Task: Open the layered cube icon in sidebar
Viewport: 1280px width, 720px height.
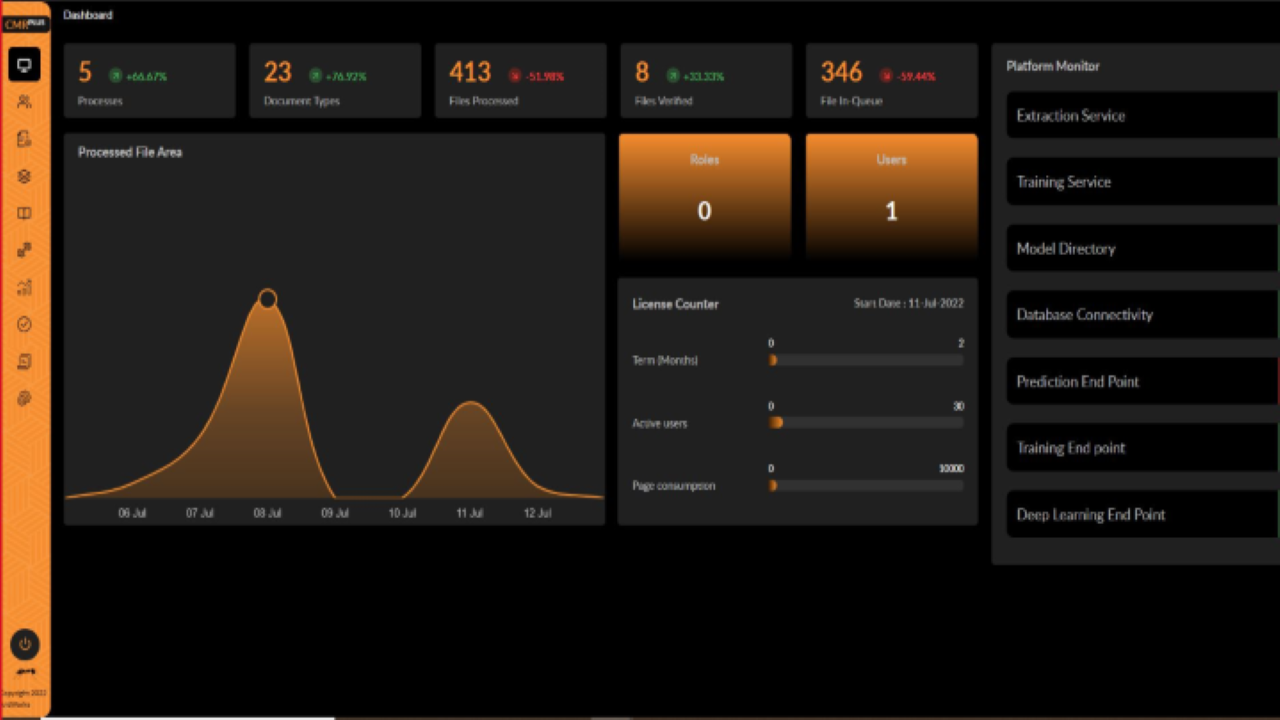Action: tap(25, 176)
